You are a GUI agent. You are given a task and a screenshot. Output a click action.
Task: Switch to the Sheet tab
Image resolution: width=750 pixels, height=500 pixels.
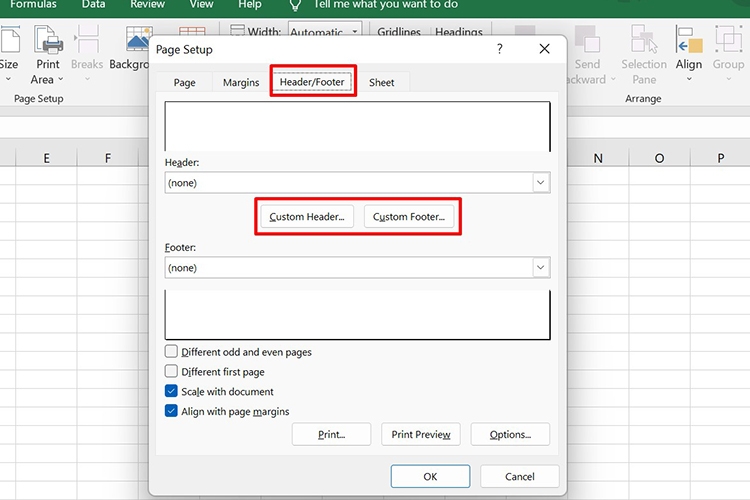[382, 82]
